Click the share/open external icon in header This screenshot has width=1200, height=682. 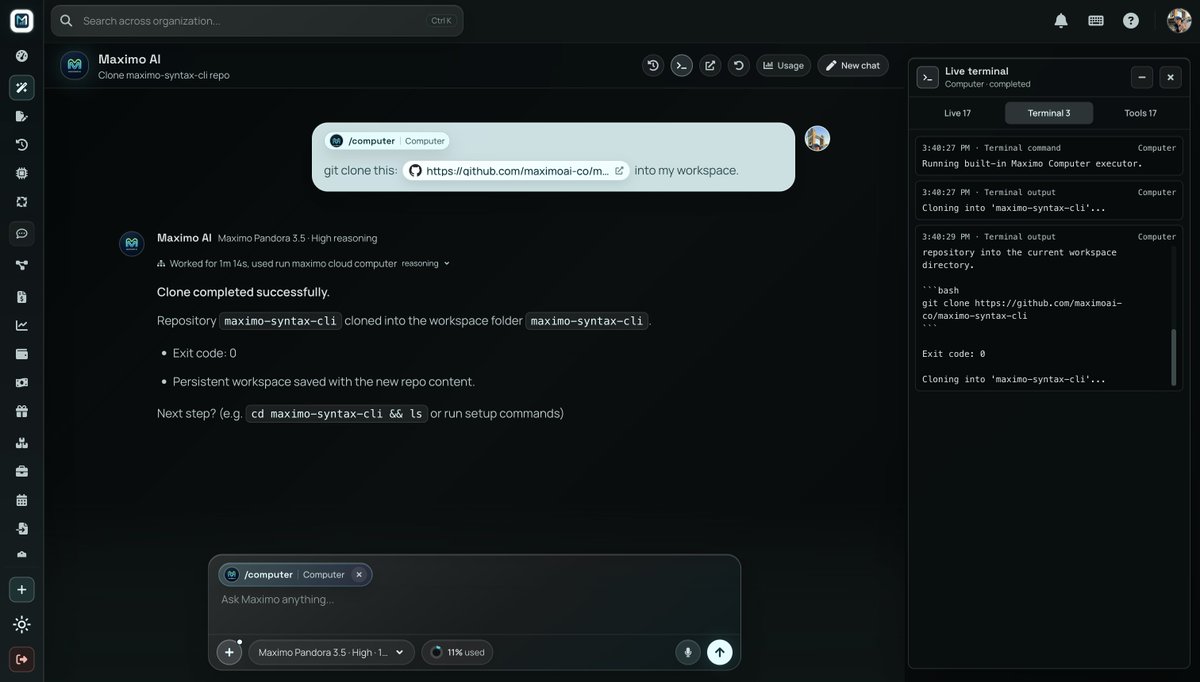pyautogui.click(x=710, y=65)
